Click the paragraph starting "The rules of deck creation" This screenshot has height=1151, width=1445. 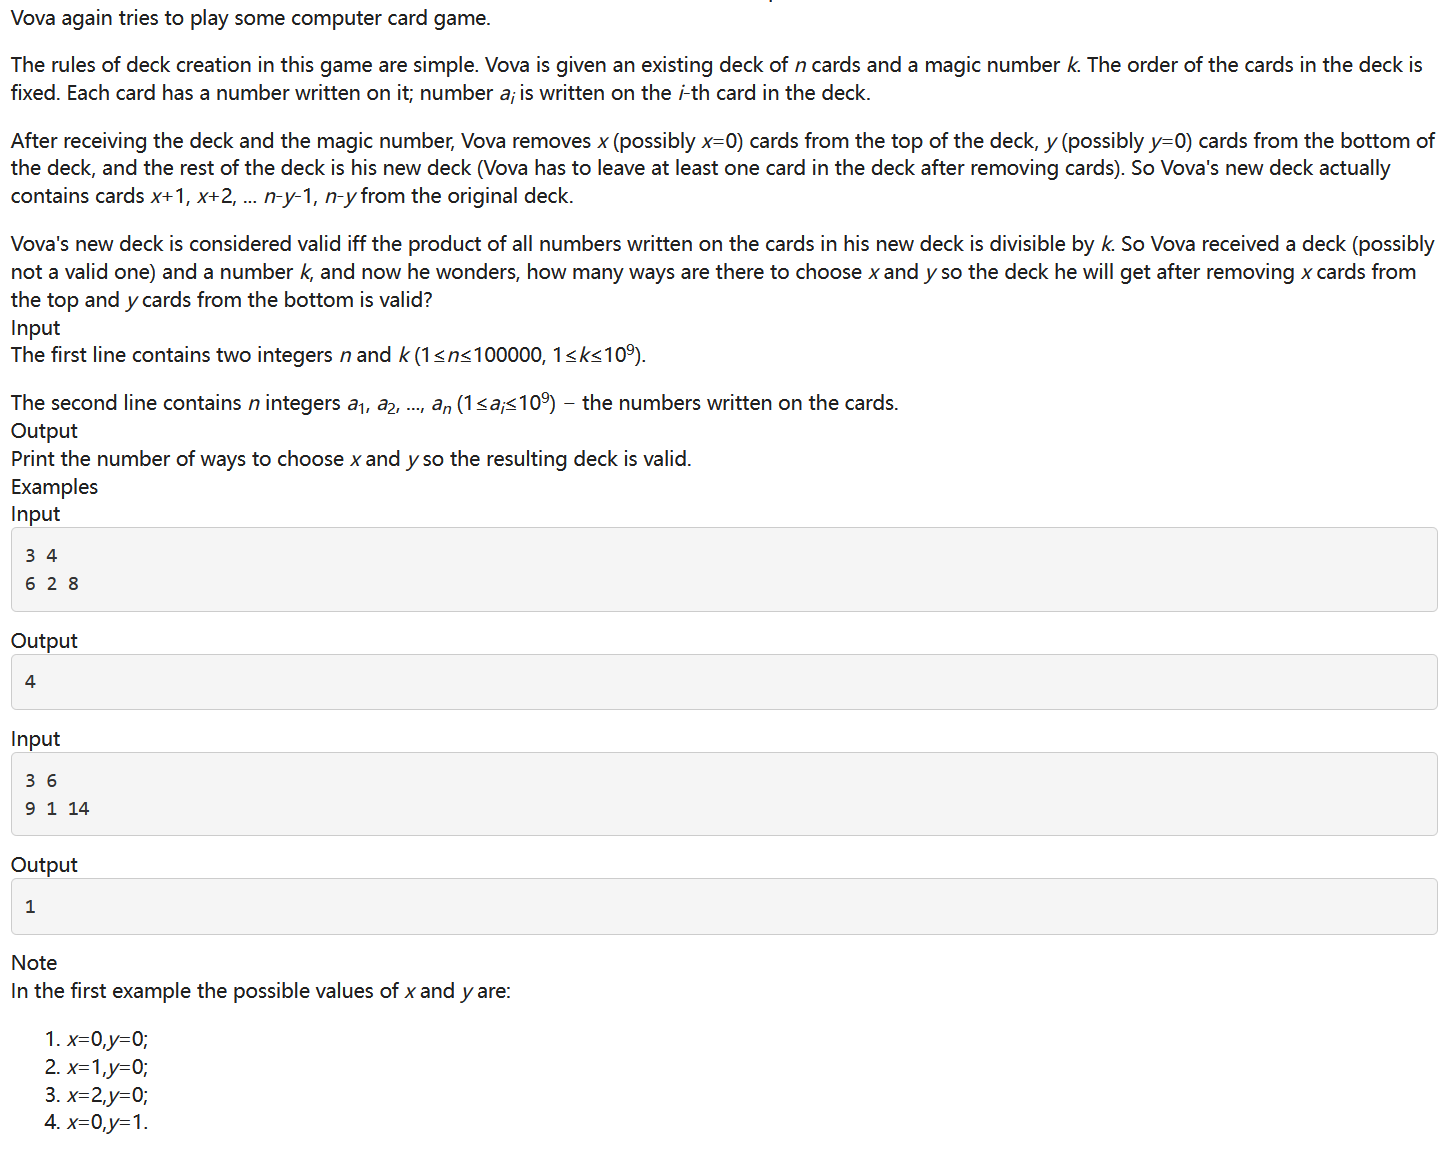click(716, 79)
